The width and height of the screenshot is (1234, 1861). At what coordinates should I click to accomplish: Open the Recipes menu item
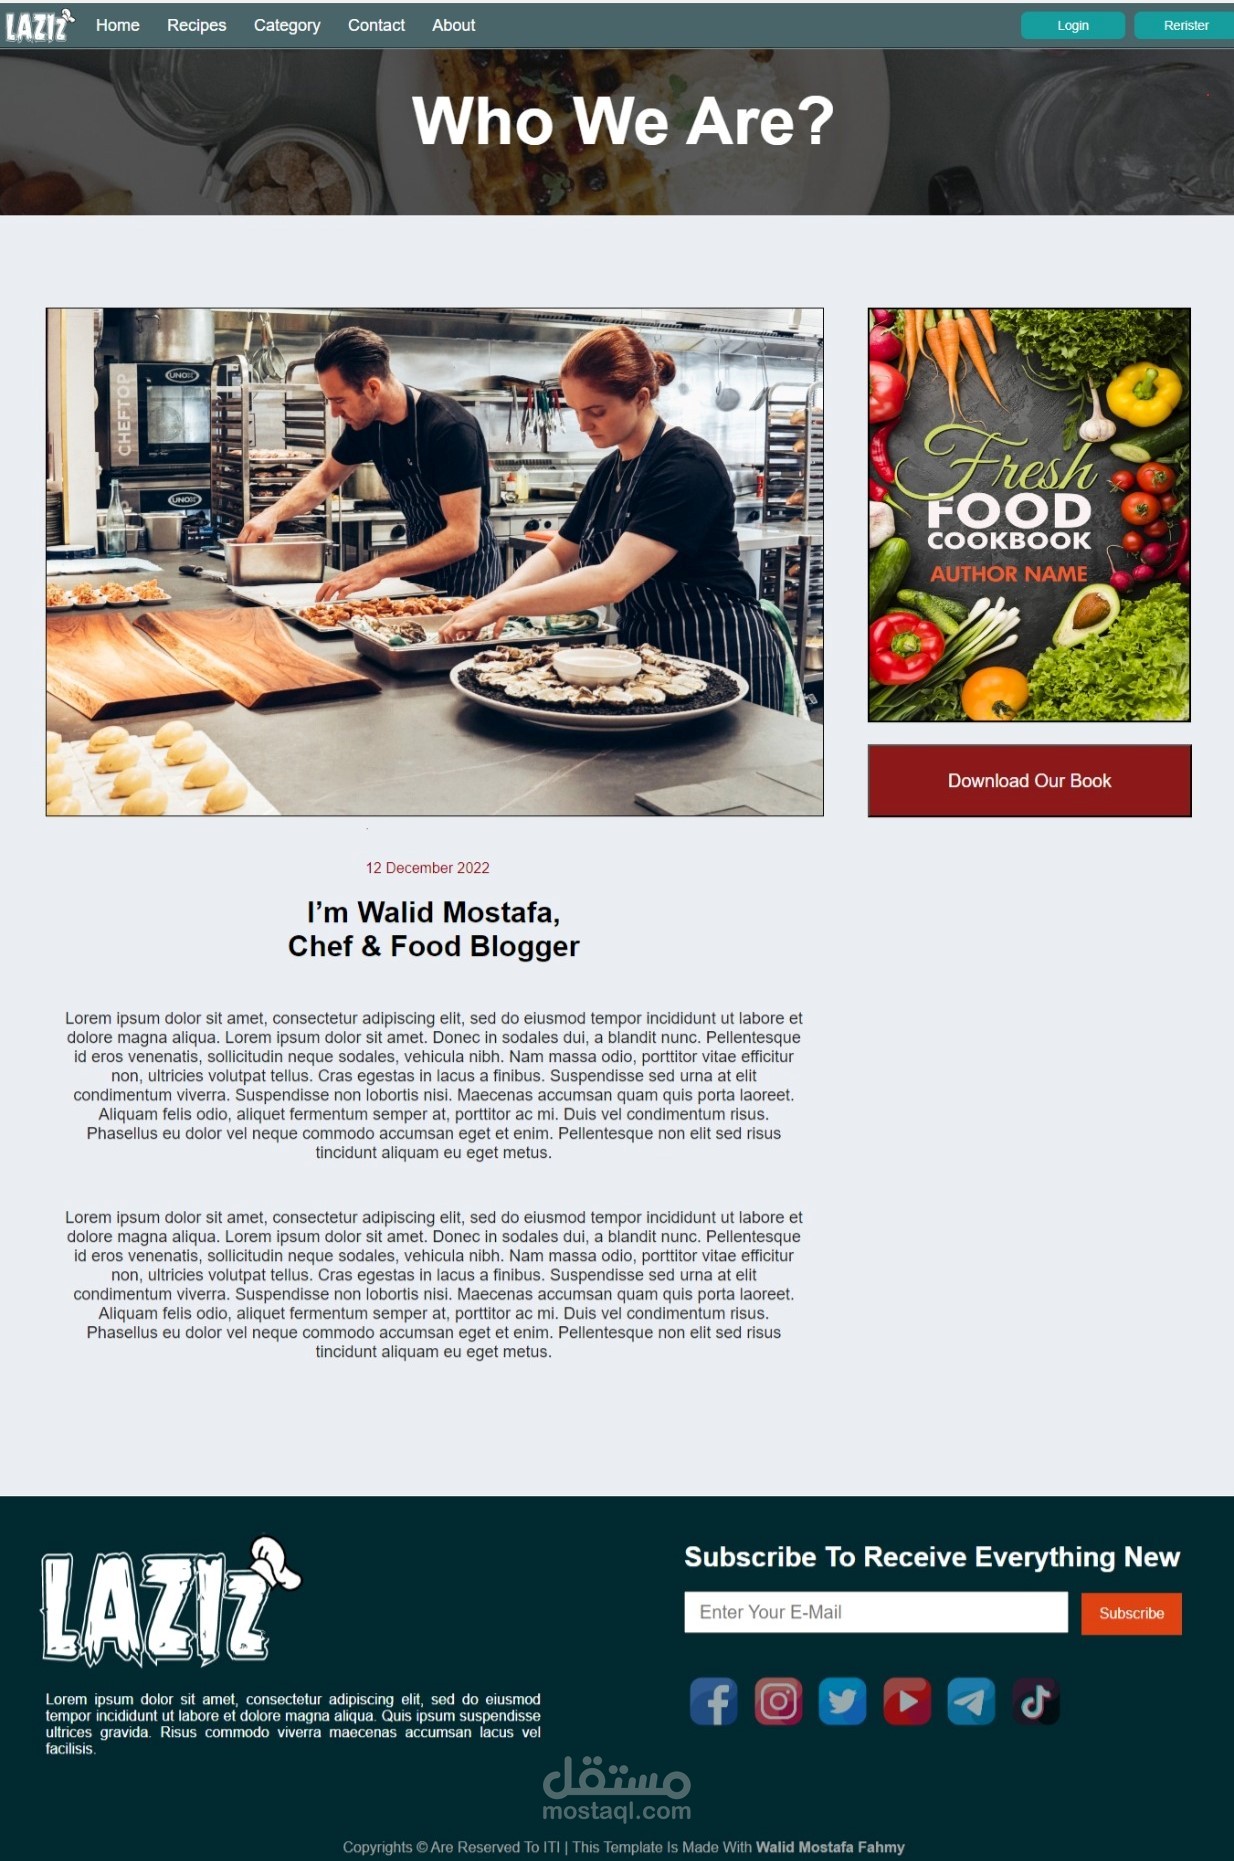pyautogui.click(x=196, y=25)
